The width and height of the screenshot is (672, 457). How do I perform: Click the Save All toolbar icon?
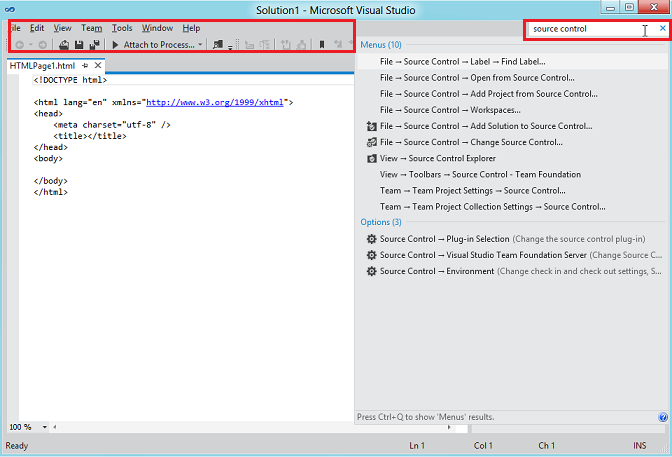click(94, 45)
